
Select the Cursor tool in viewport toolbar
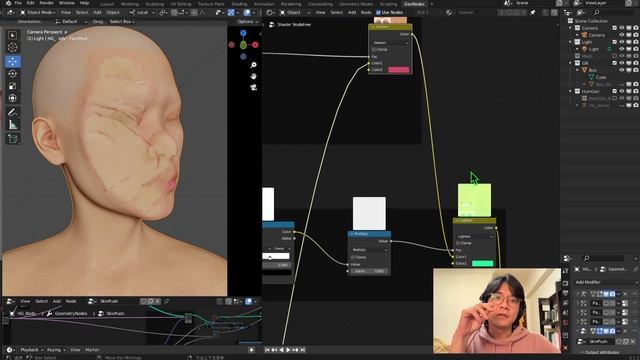[x=13, y=47]
